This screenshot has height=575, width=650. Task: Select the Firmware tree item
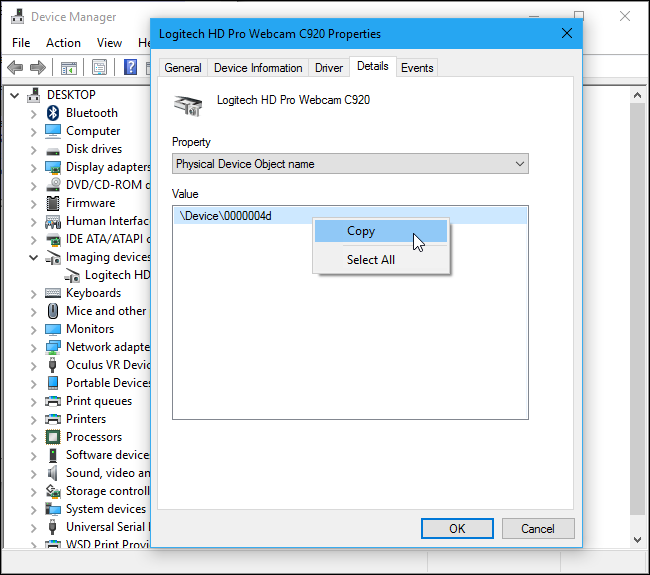(x=90, y=203)
